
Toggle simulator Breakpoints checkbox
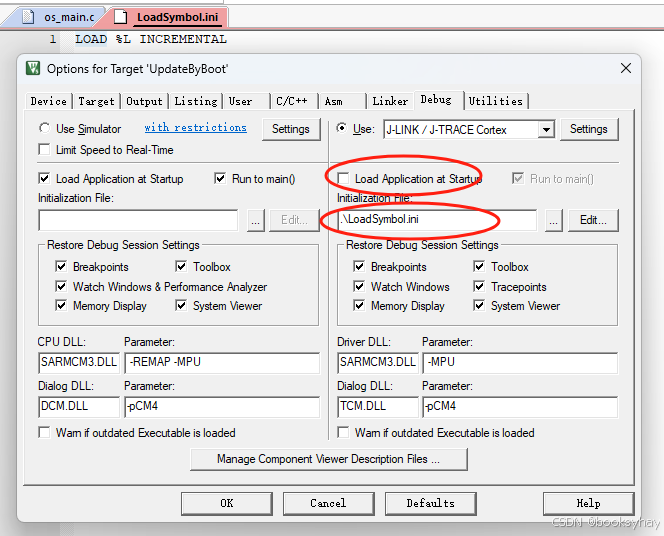pyautogui.click(x=61, y=266)
